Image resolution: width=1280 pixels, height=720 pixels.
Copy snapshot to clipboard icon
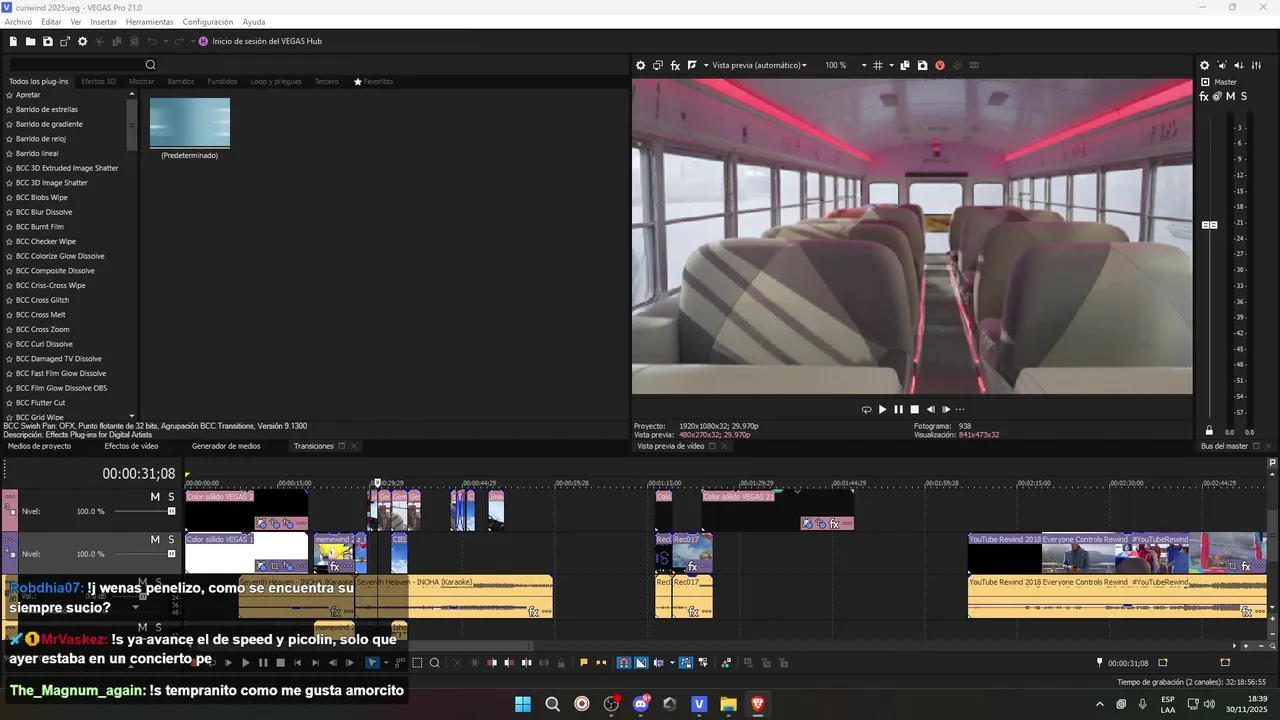905,66
